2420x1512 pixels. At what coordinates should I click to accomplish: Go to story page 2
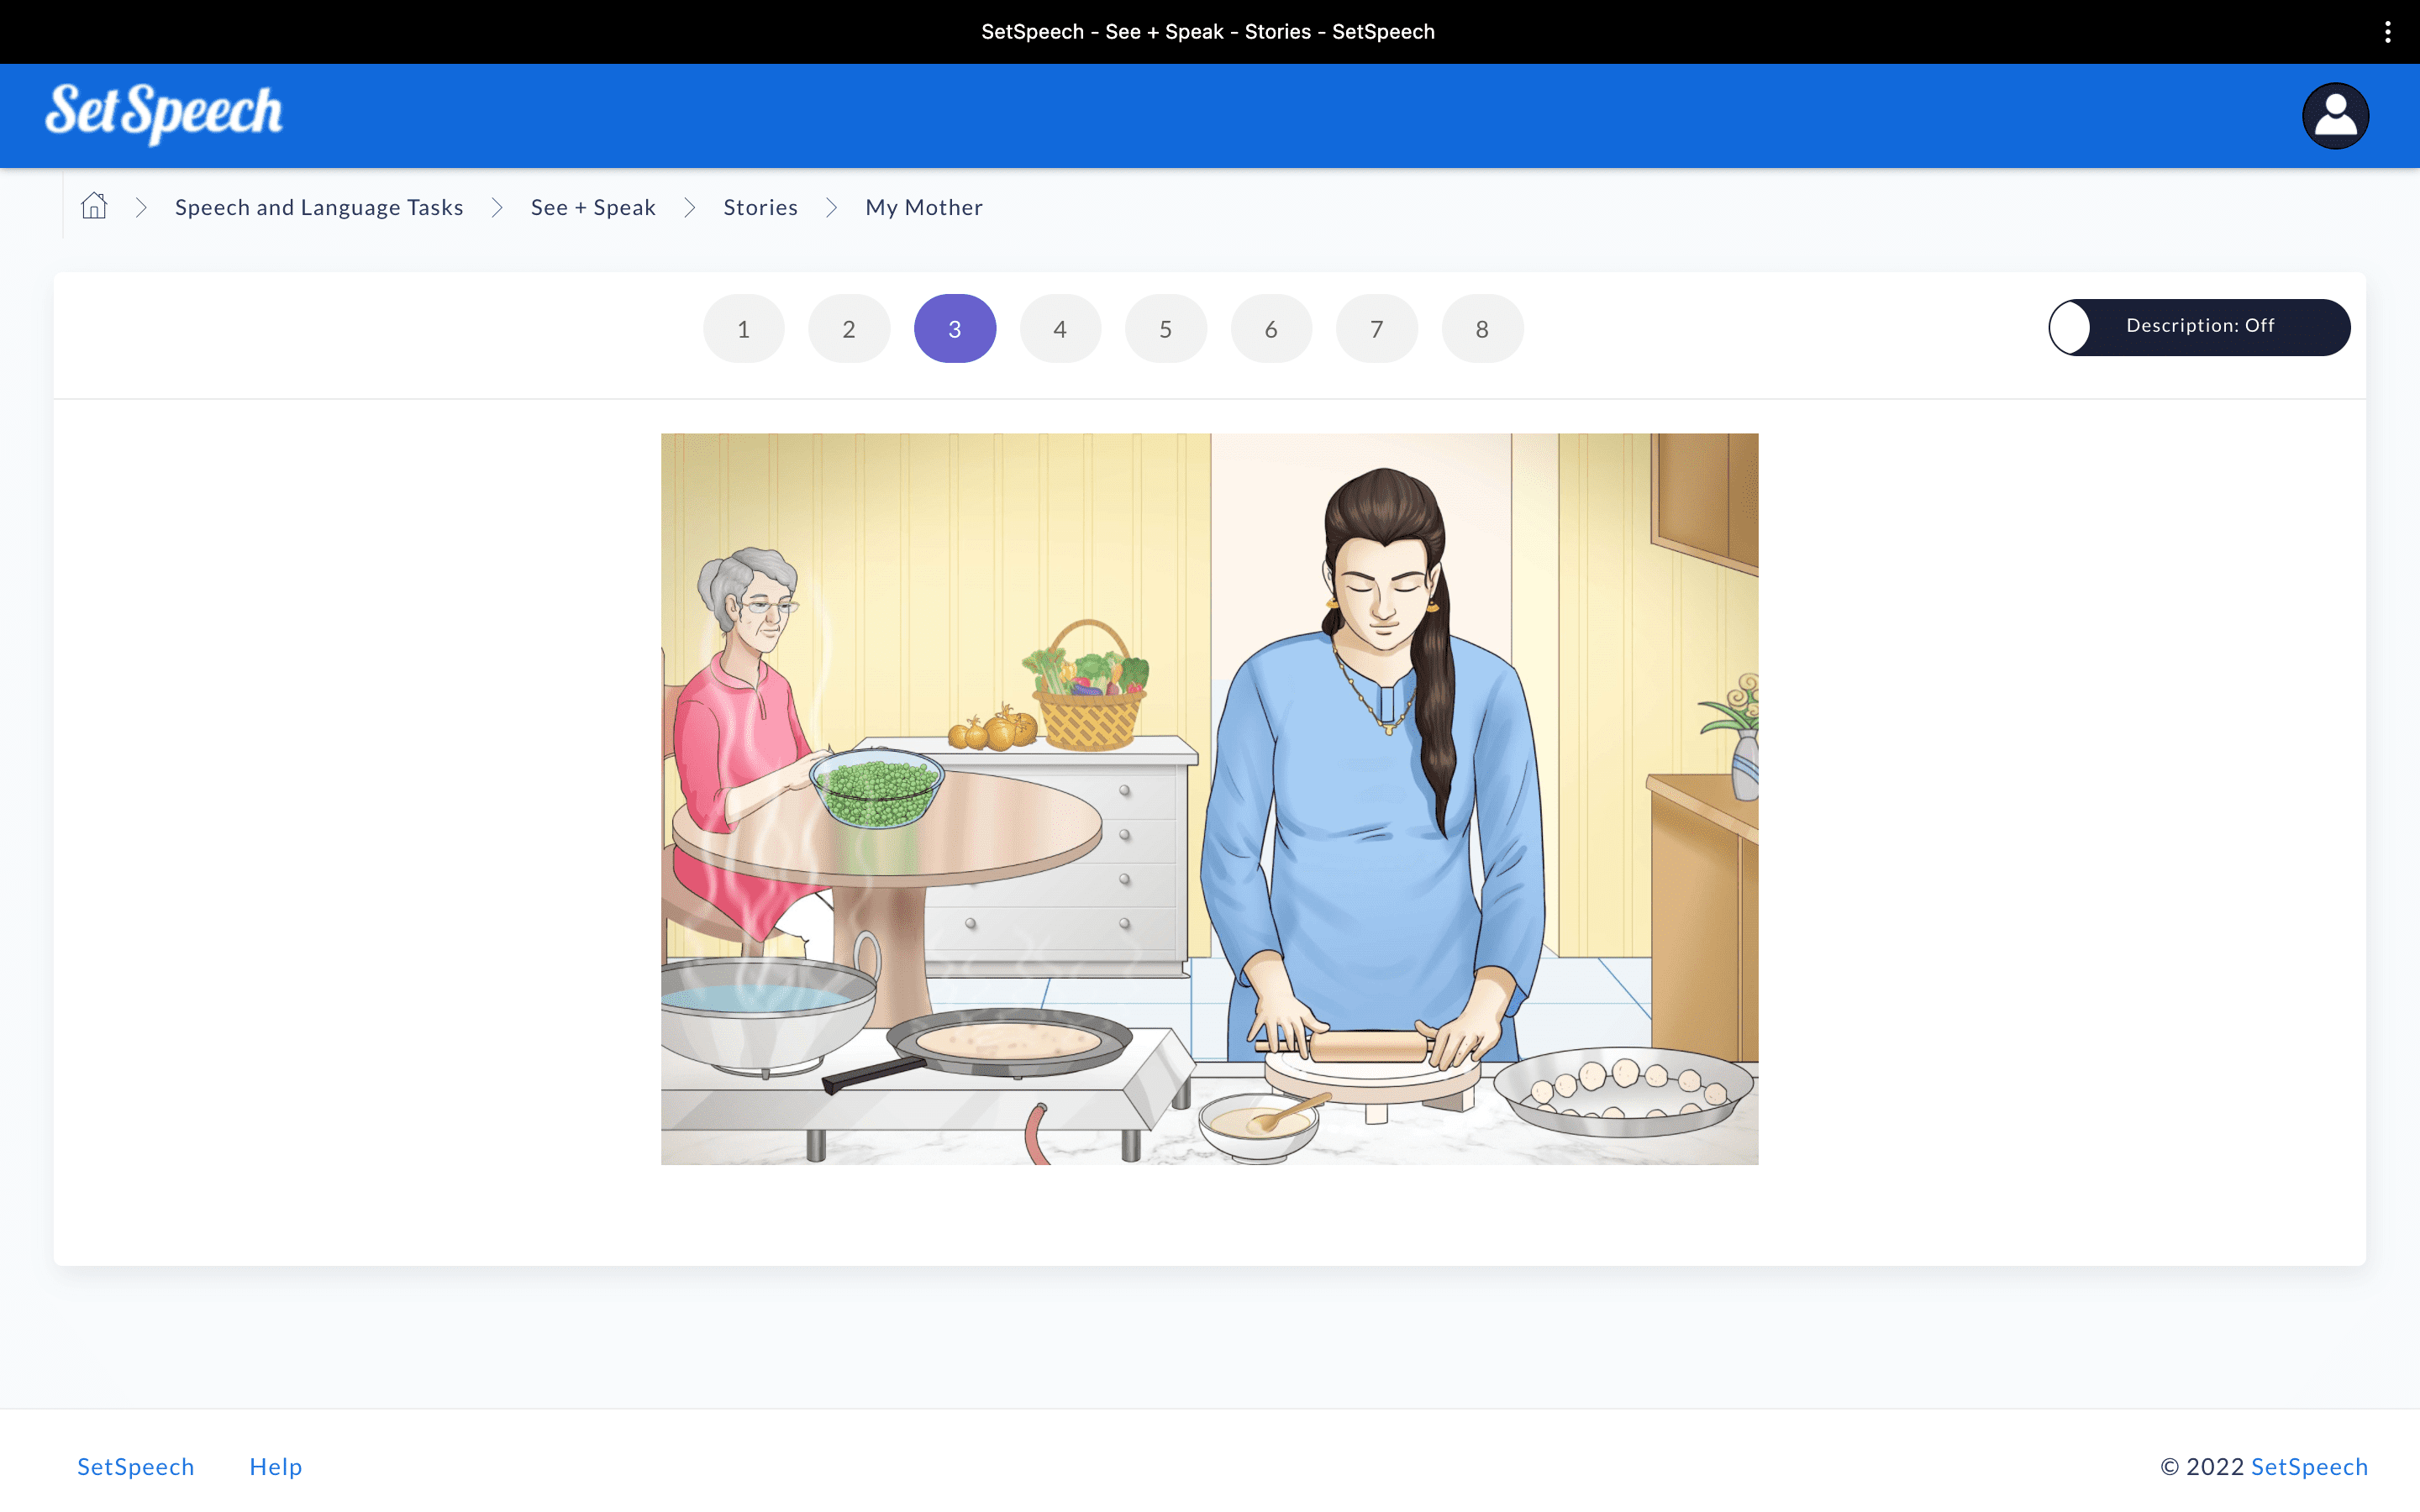point(849,329)
